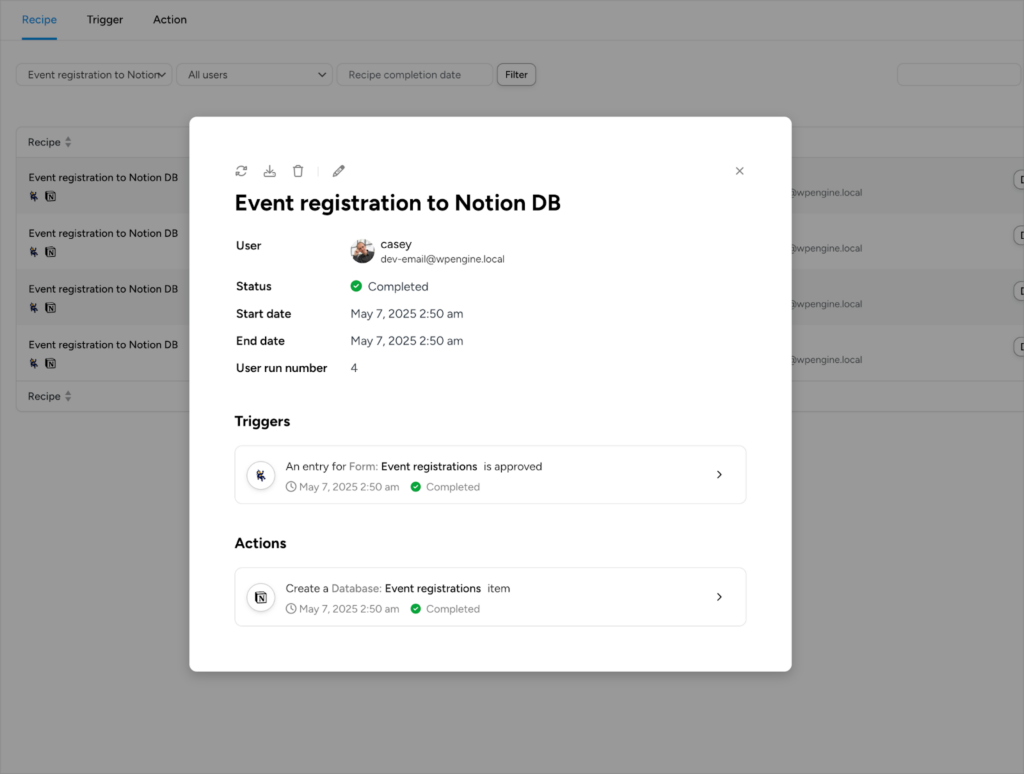1024x774 pixels.
Task: Close the recipe details modal
Action: coord(740,171)
